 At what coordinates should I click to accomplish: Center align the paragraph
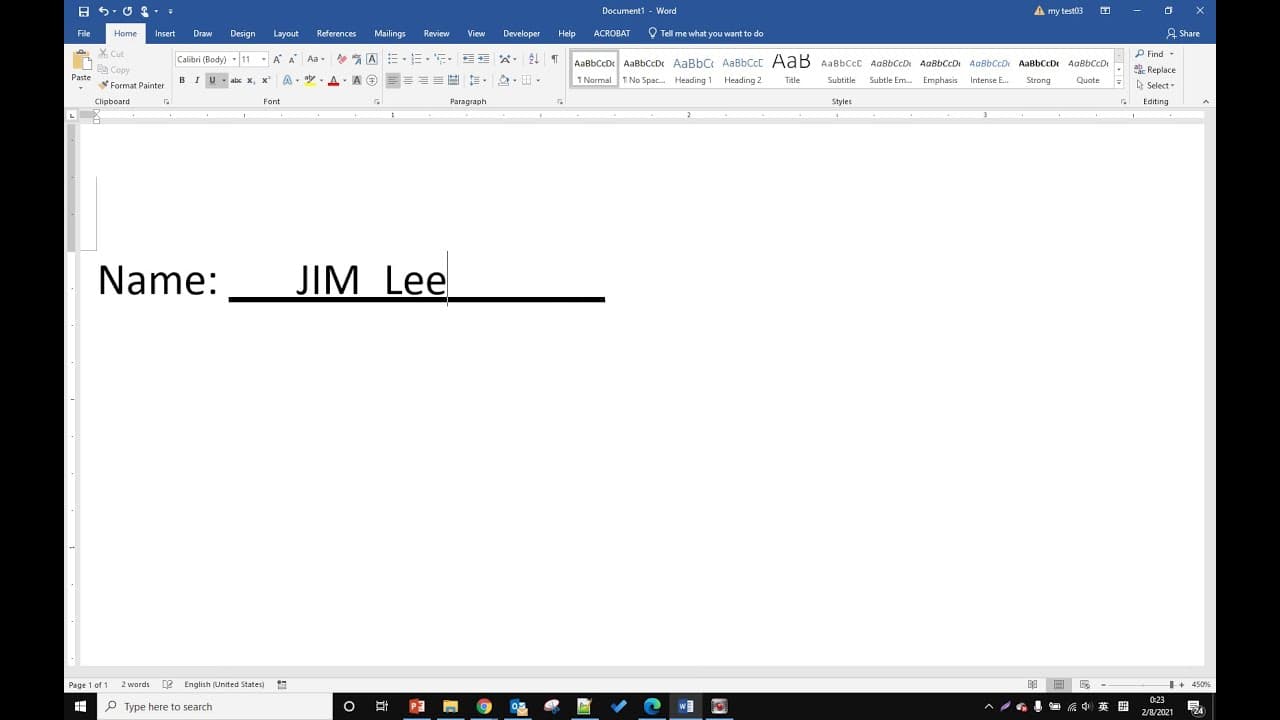pos(408,80)
